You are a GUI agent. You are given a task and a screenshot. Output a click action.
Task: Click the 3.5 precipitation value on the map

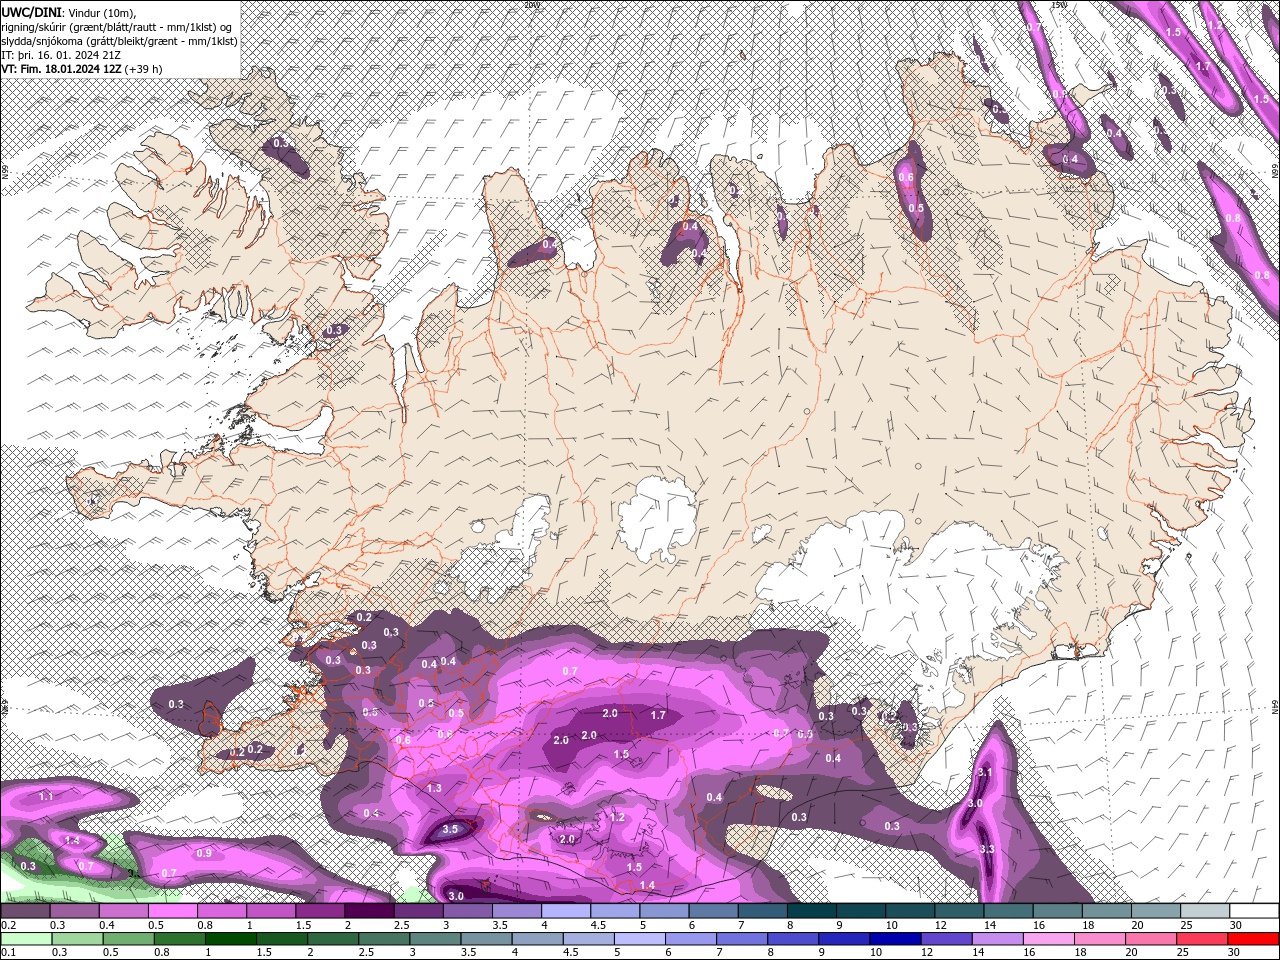click(x=450, y=829)
